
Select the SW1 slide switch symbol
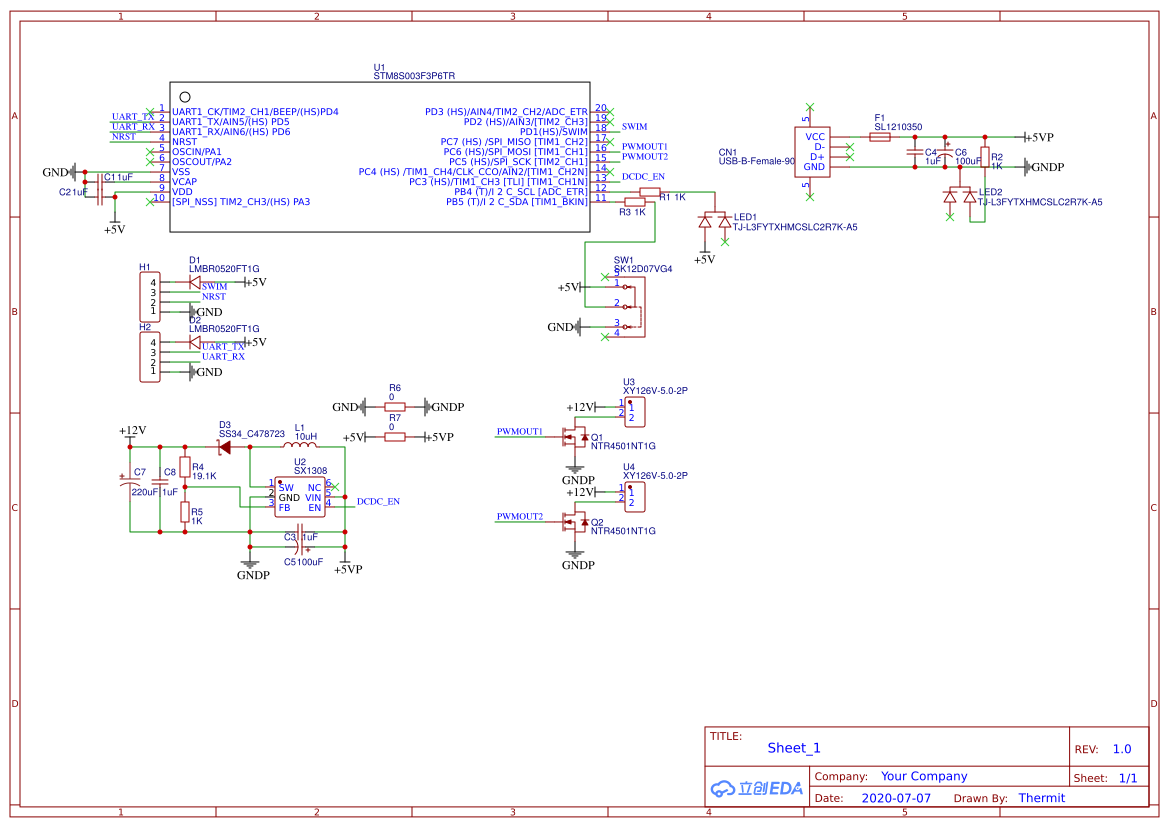630,307
